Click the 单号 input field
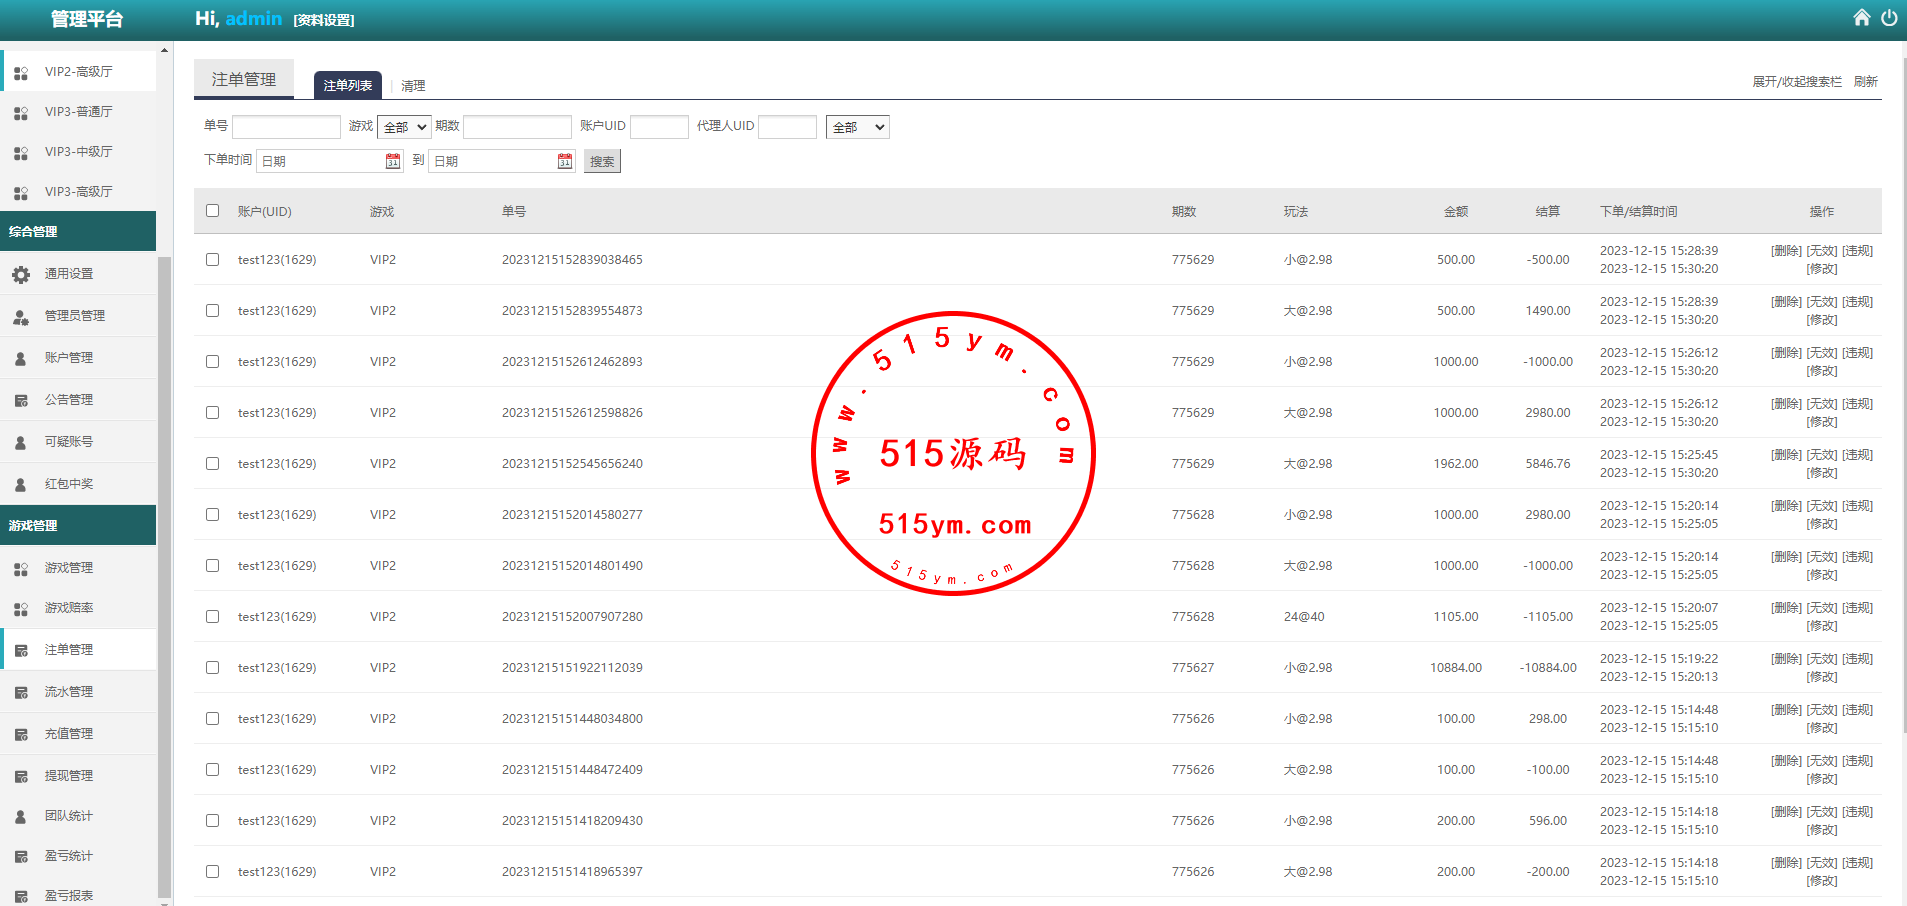Viewport: 1907px width, 906px height. (286, 127)
